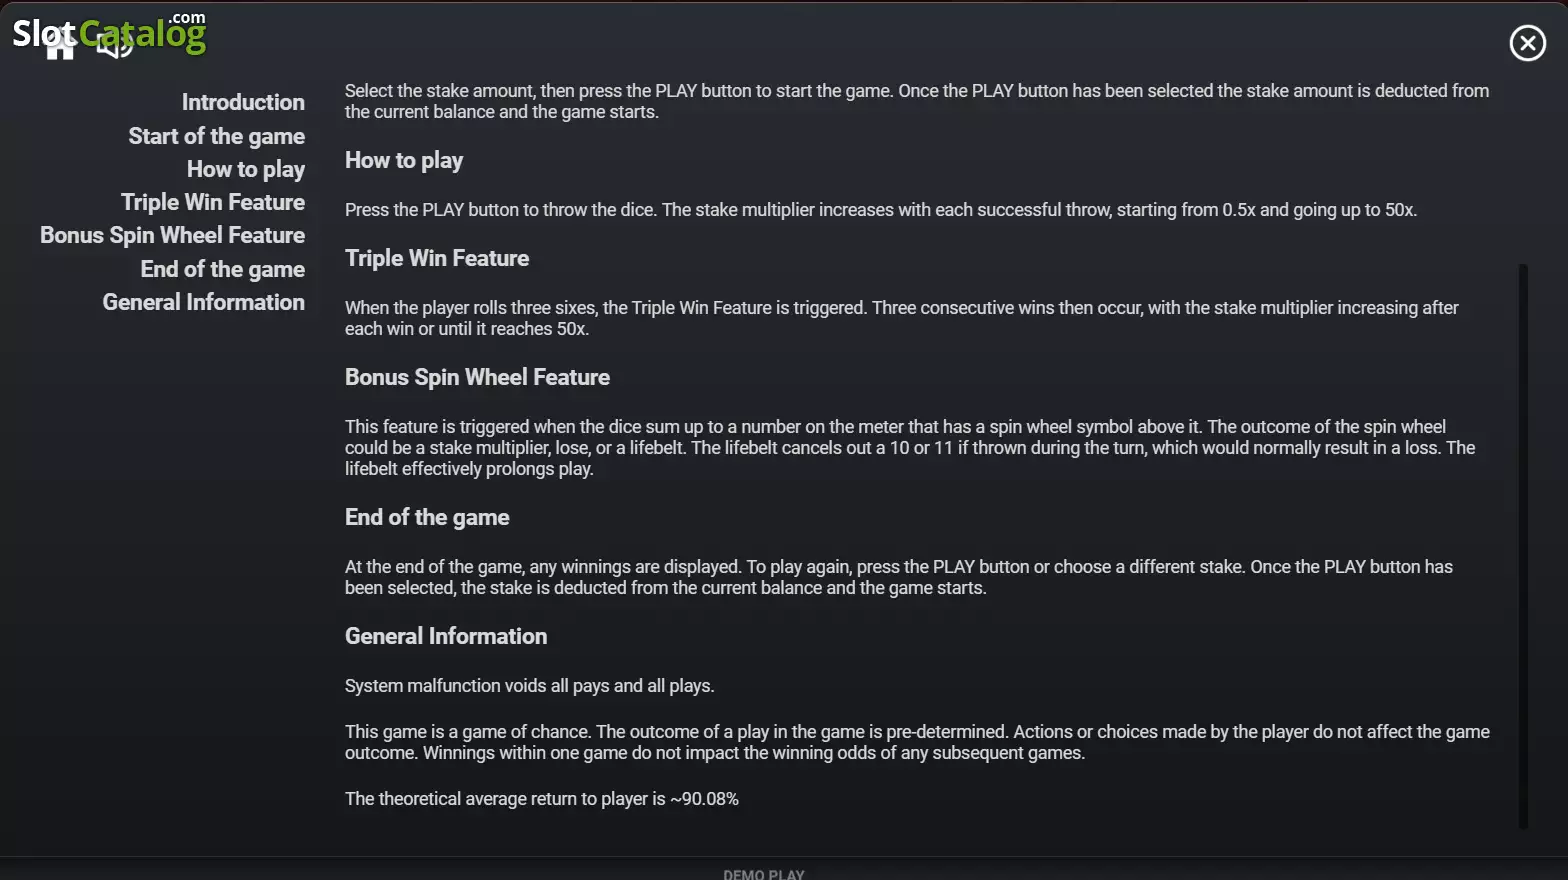The image size is (1568, 880).
Task: Open Bonus Spin Wheel Feature sidebar link
Action: [172, 235]
